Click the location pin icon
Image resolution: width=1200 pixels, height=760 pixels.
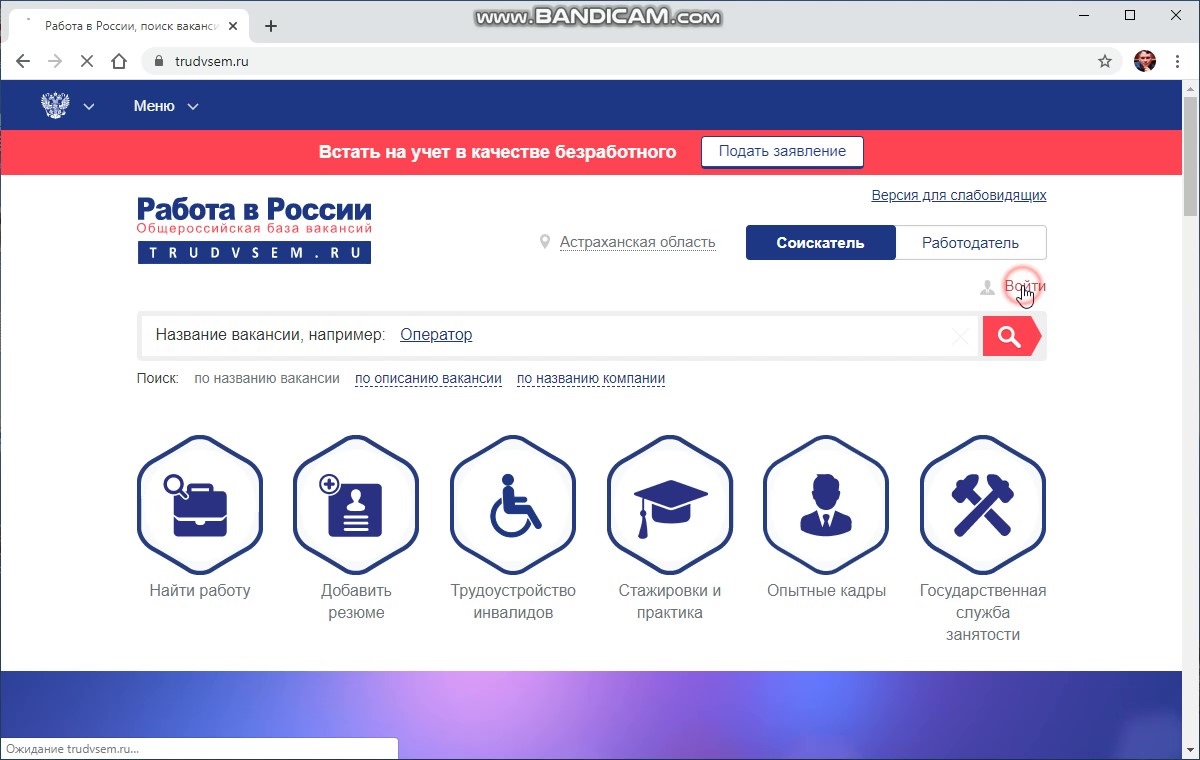[x=545, y=242]
